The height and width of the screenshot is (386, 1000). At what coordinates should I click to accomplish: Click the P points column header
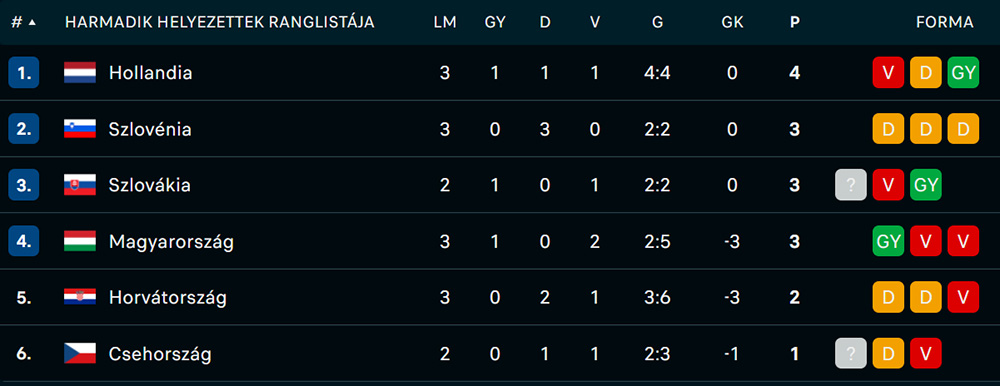(795, 22)
